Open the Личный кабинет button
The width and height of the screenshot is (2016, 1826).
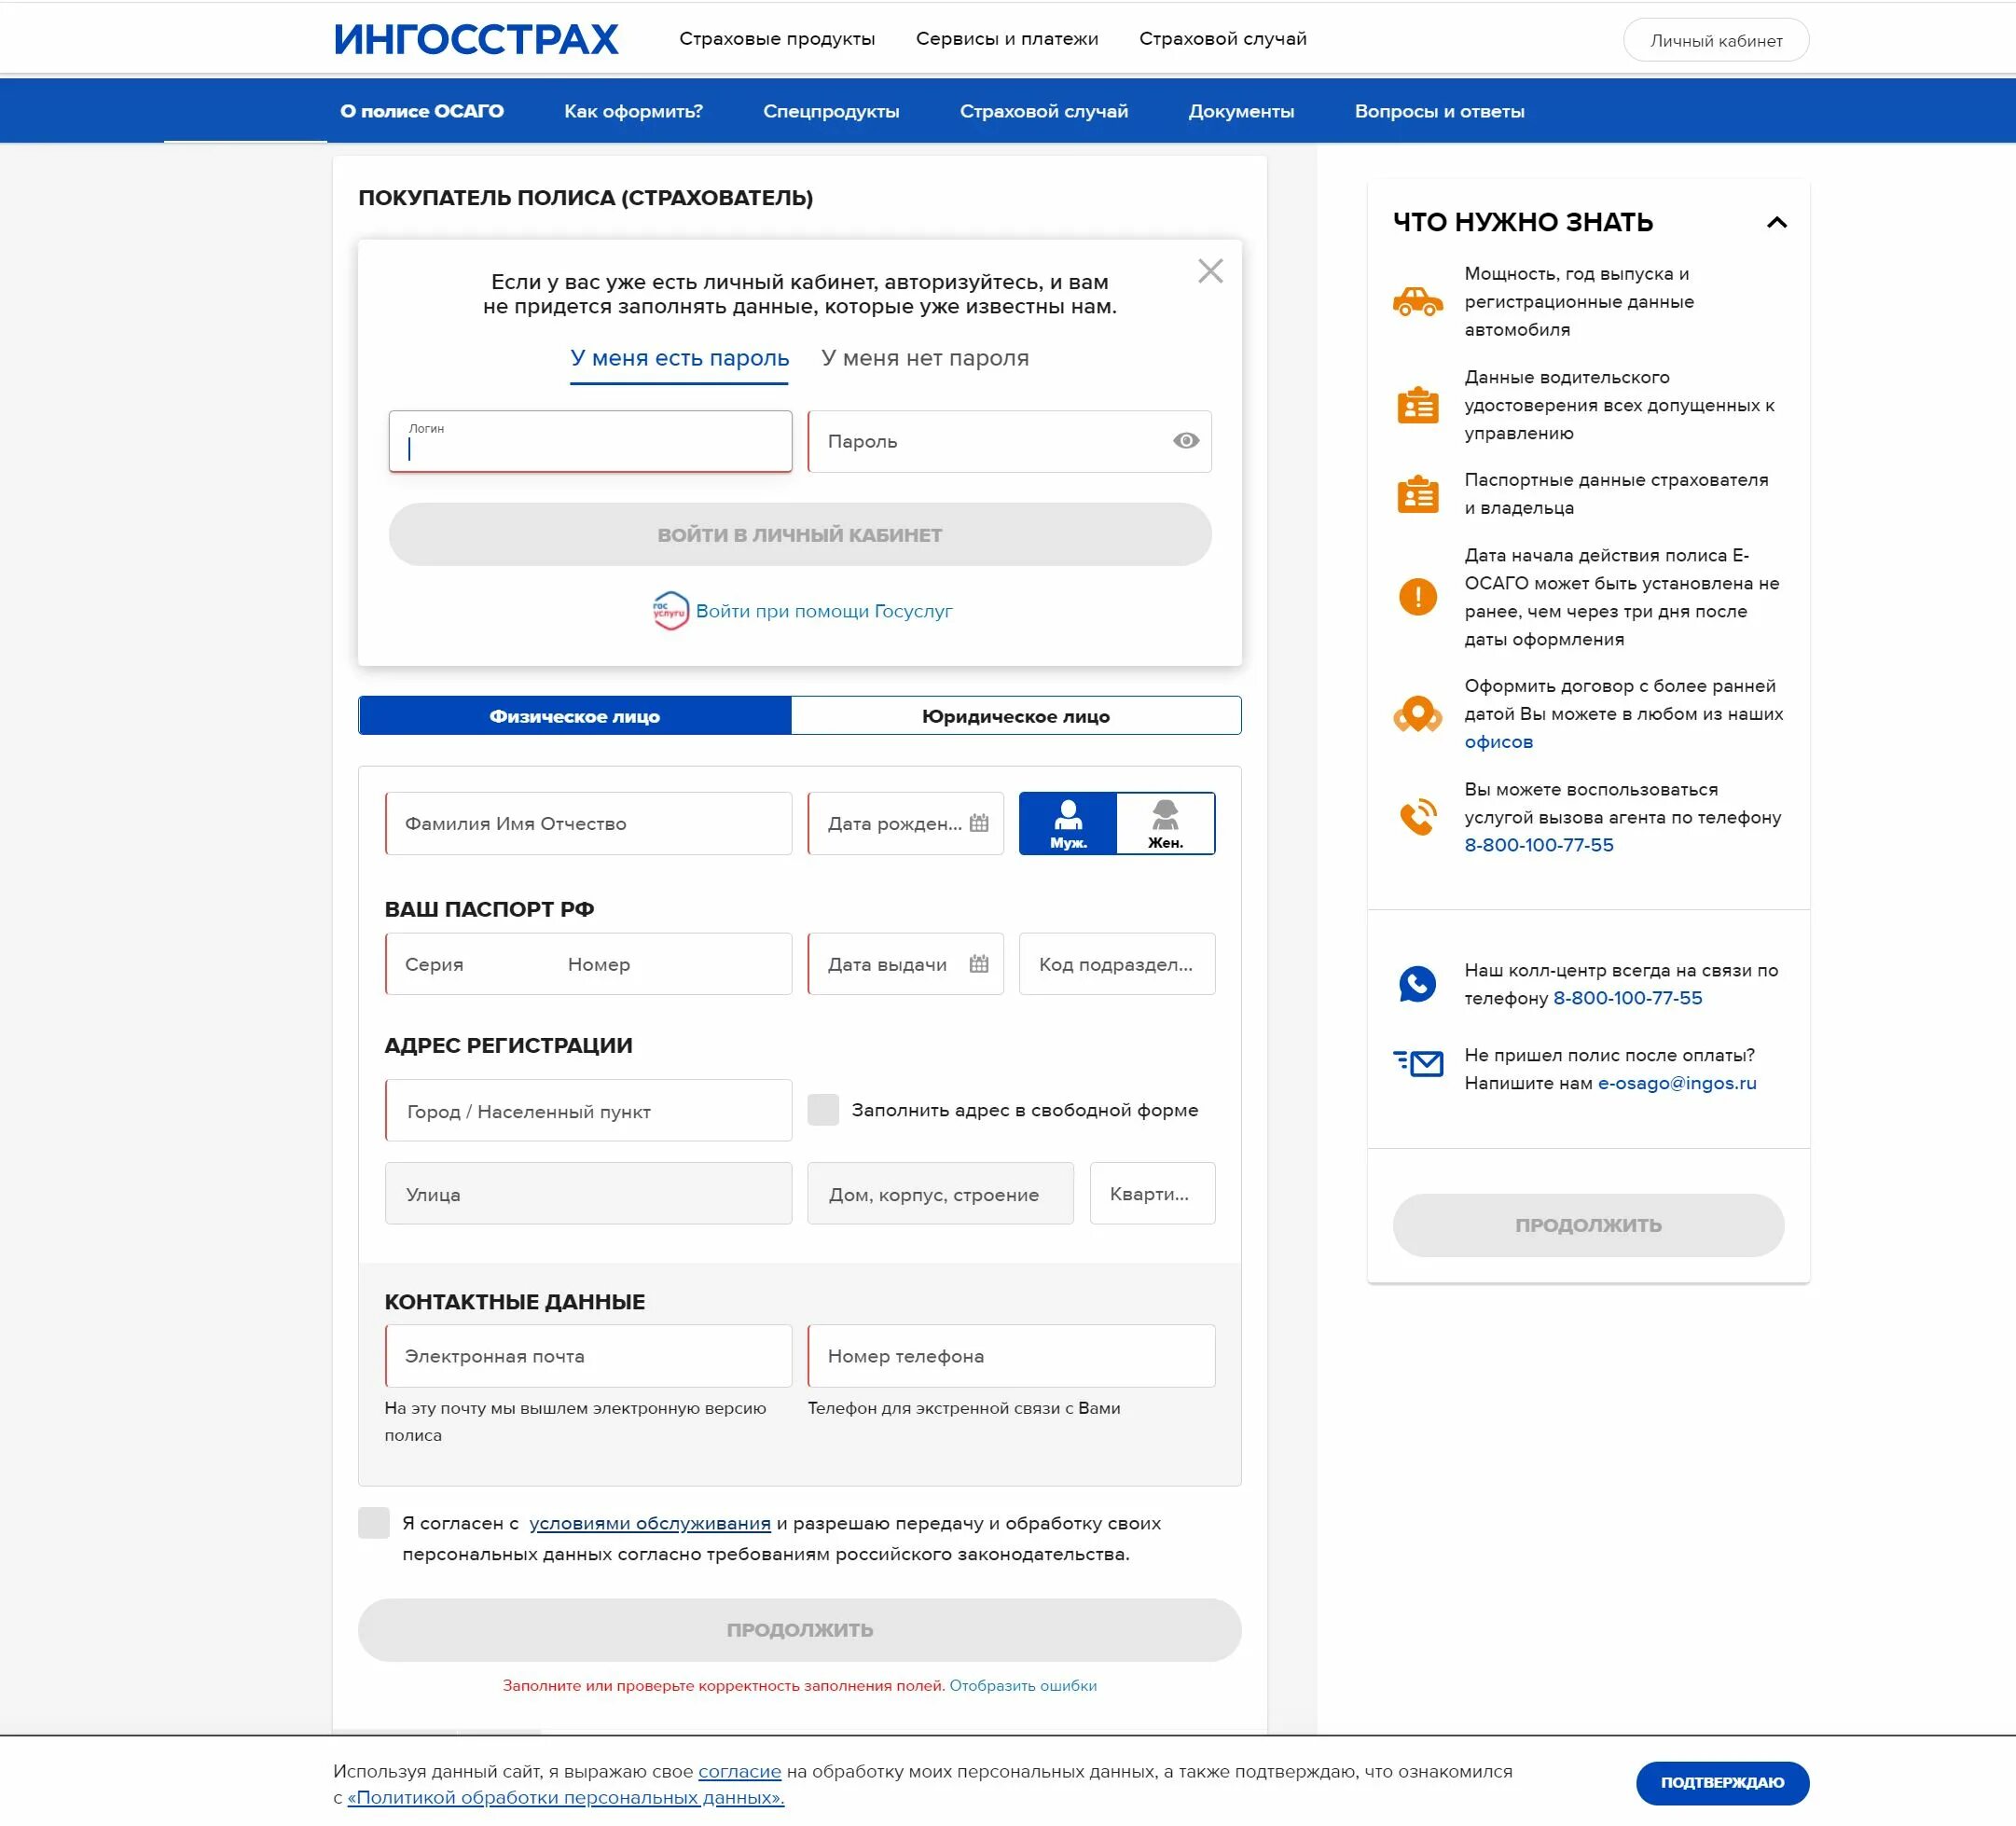[x=1715, y=40]
